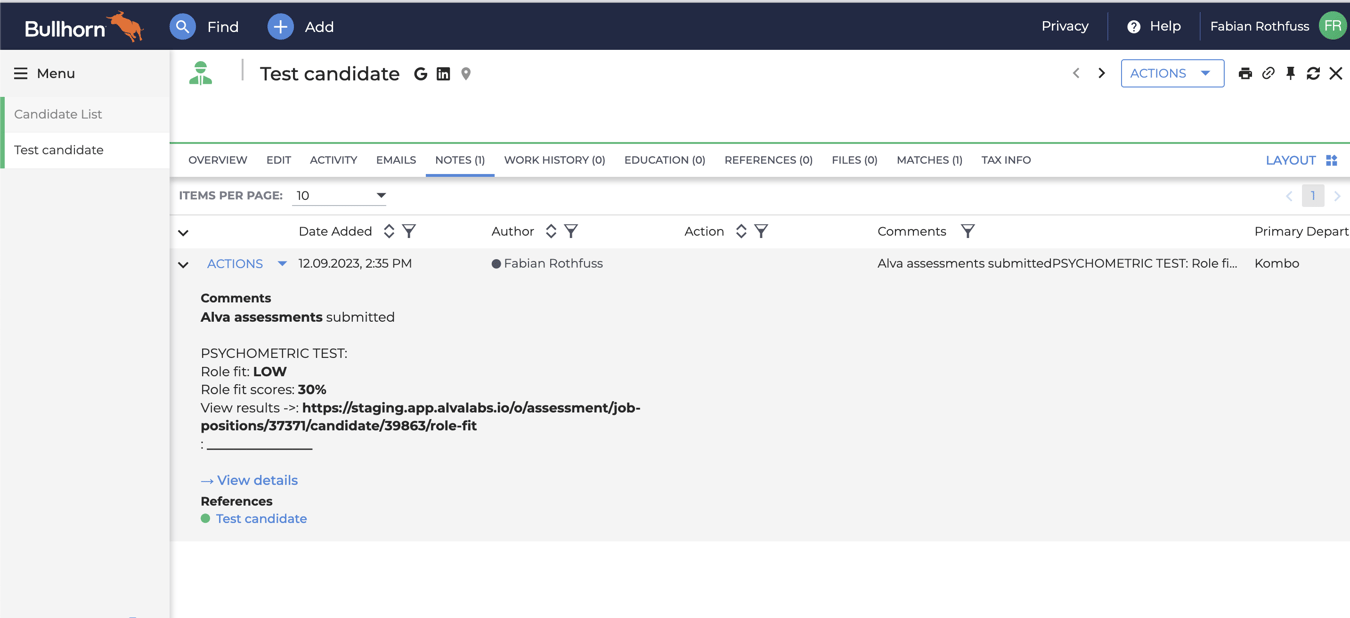Open the candidate's LinkedIn icon
The image size is (1350, 618).
coord(443,74)
